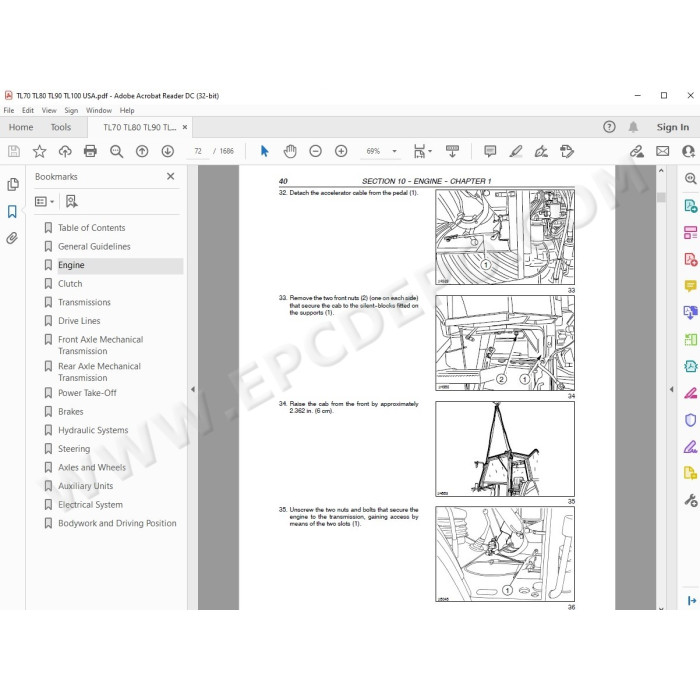The width and height of the screenshot is (700, 700).
Task: Jump to the Clutch bookmark
Action: click(70, 283)
